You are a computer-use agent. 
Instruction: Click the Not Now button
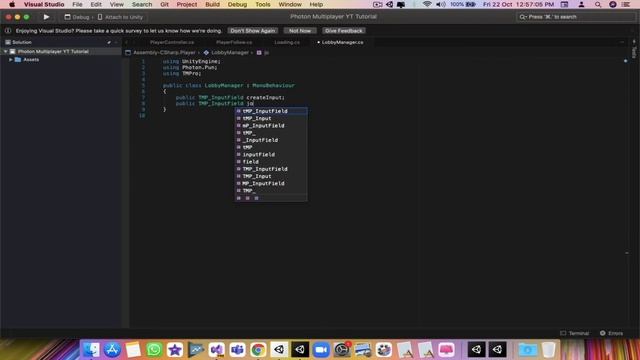(x=300, y=31)
